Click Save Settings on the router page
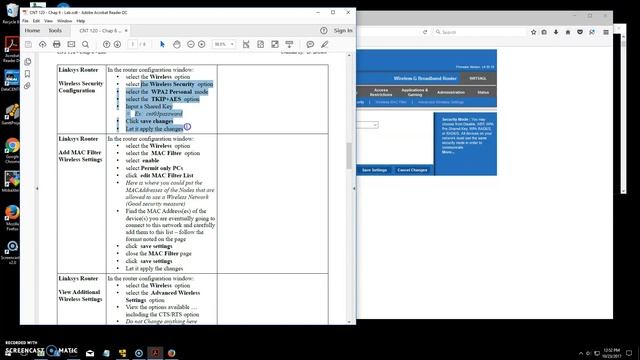 coord(374,170)
